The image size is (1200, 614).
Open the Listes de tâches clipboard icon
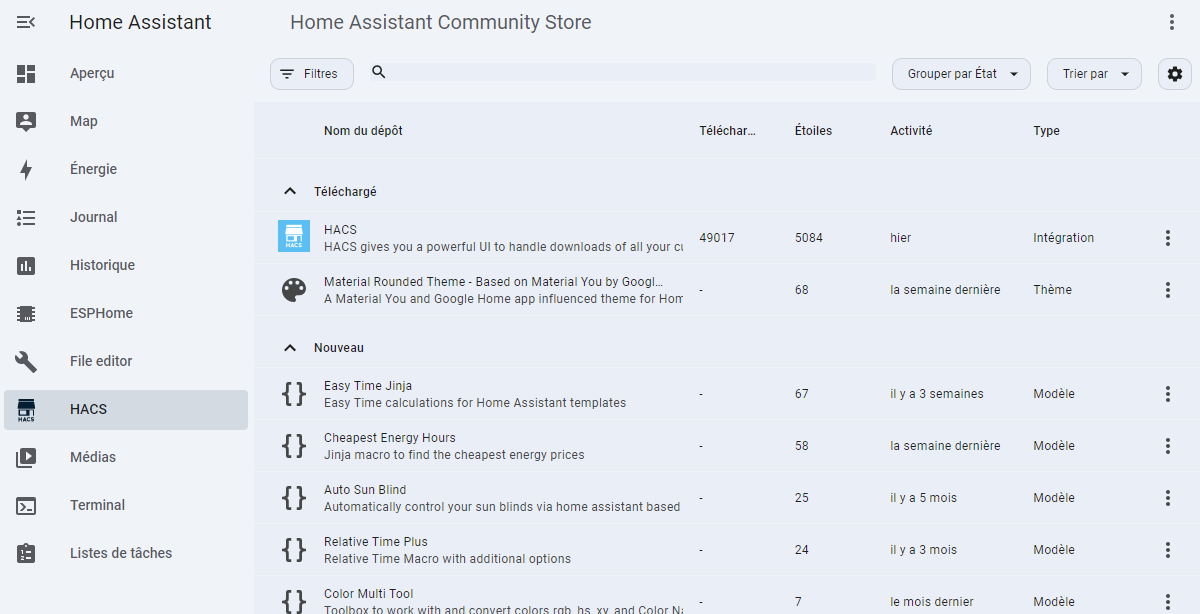[26, 553]
